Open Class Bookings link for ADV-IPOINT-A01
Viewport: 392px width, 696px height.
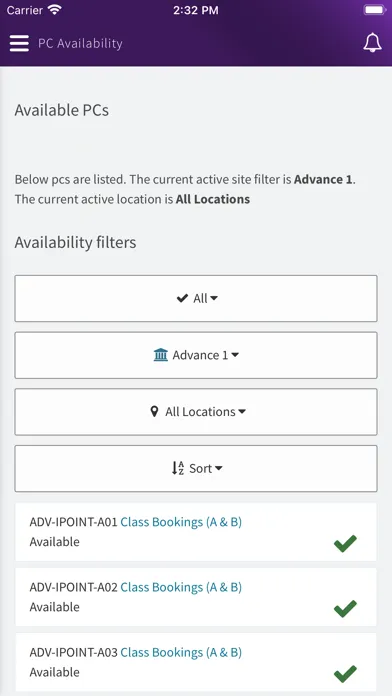pyautogui.click(x=181, y=522)
